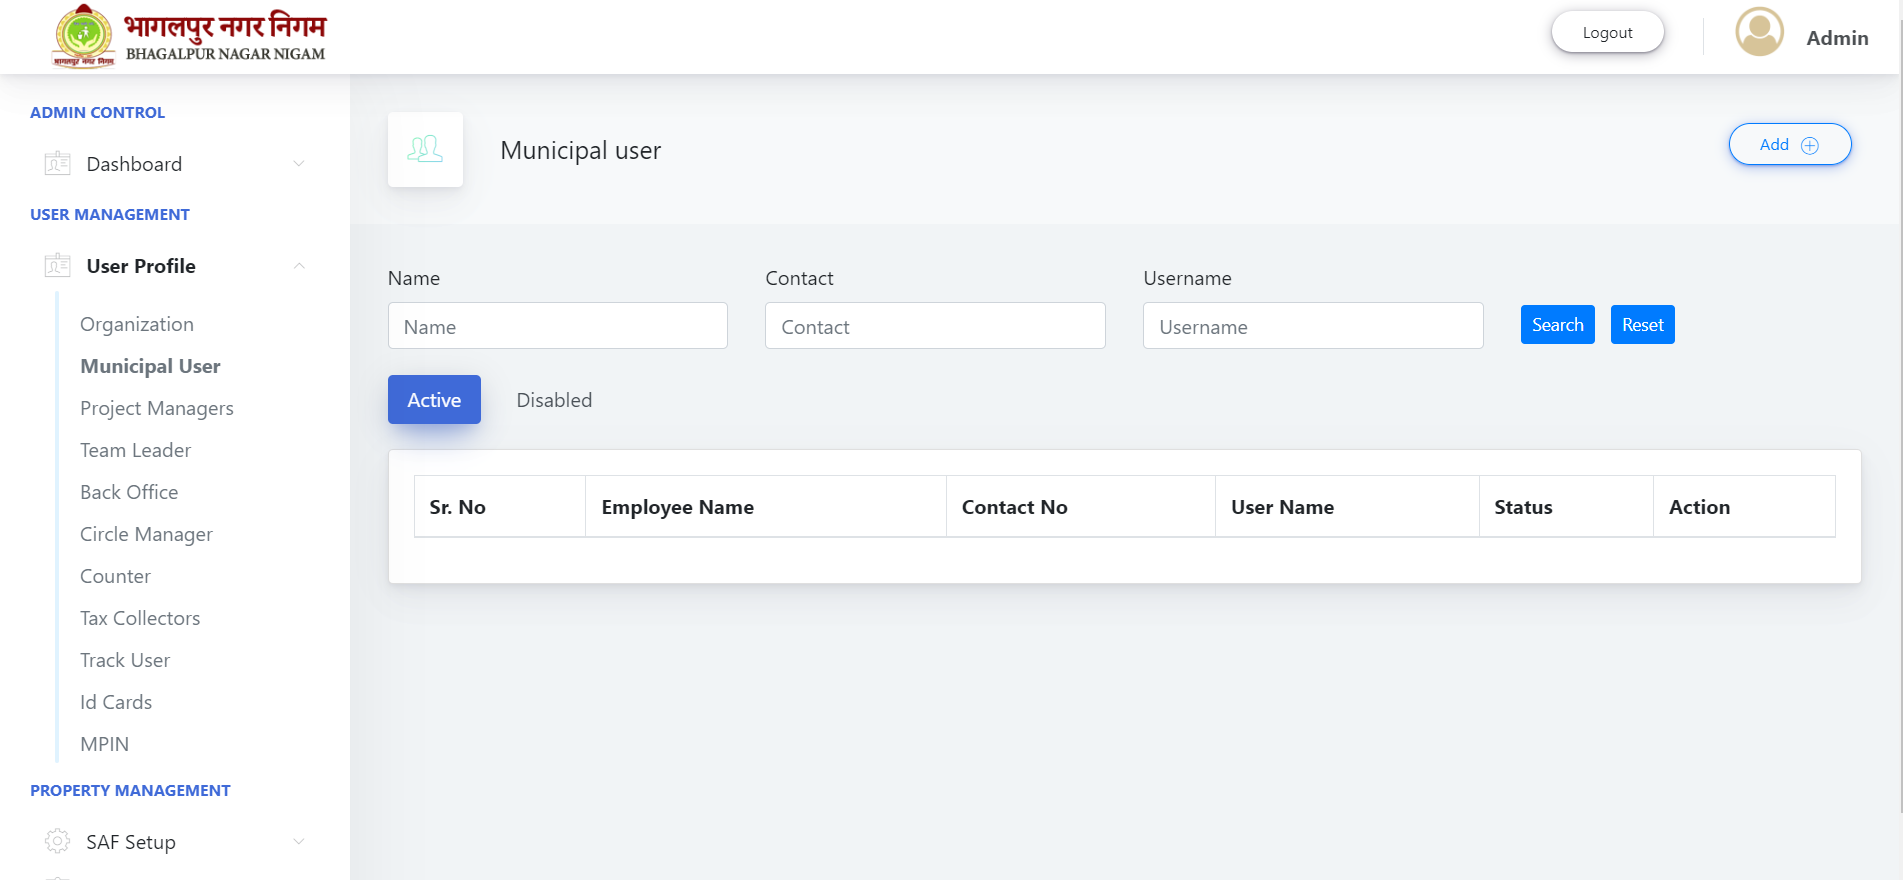Open Organization under User Profile

(137, 324)
